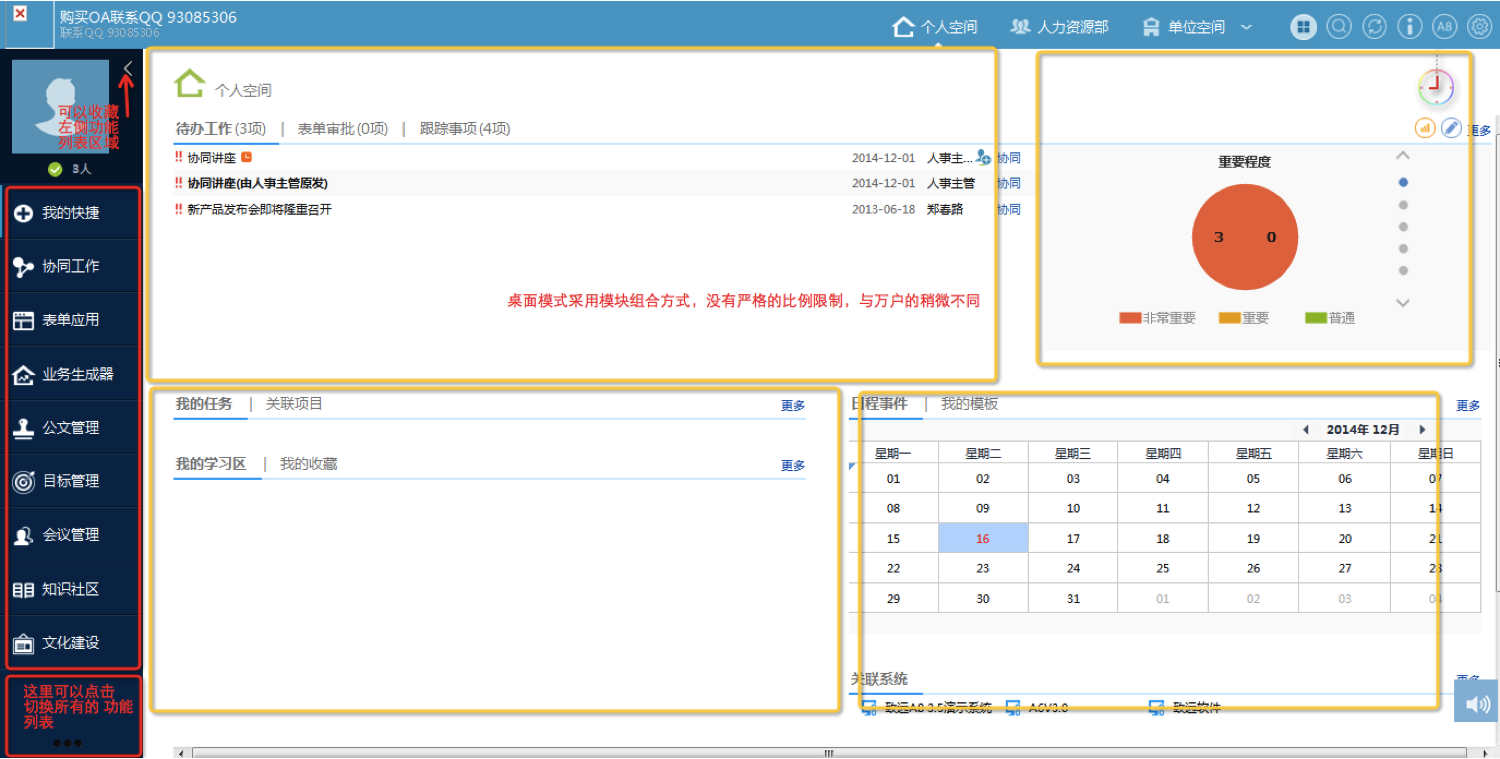Click the blue pencil edit icon
The height and width of the screenshot is (759, 1500).
1451,128
